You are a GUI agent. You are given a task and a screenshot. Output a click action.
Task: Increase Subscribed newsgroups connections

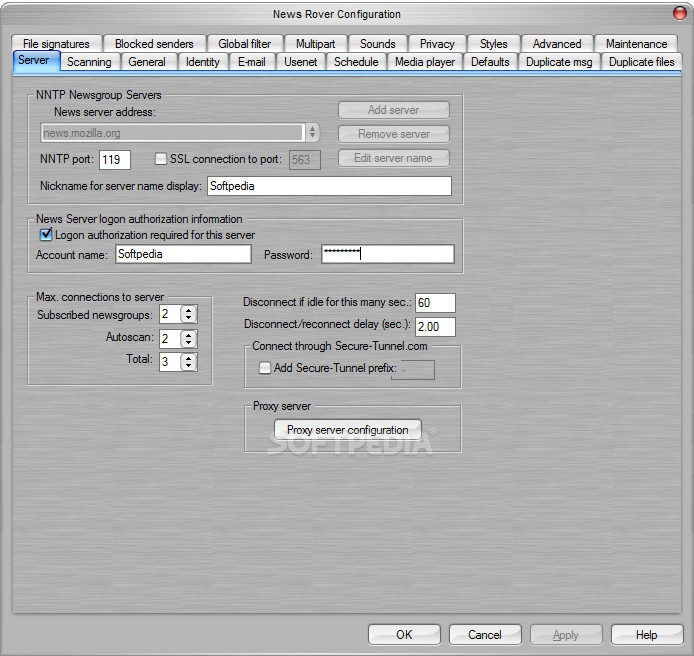189,310
